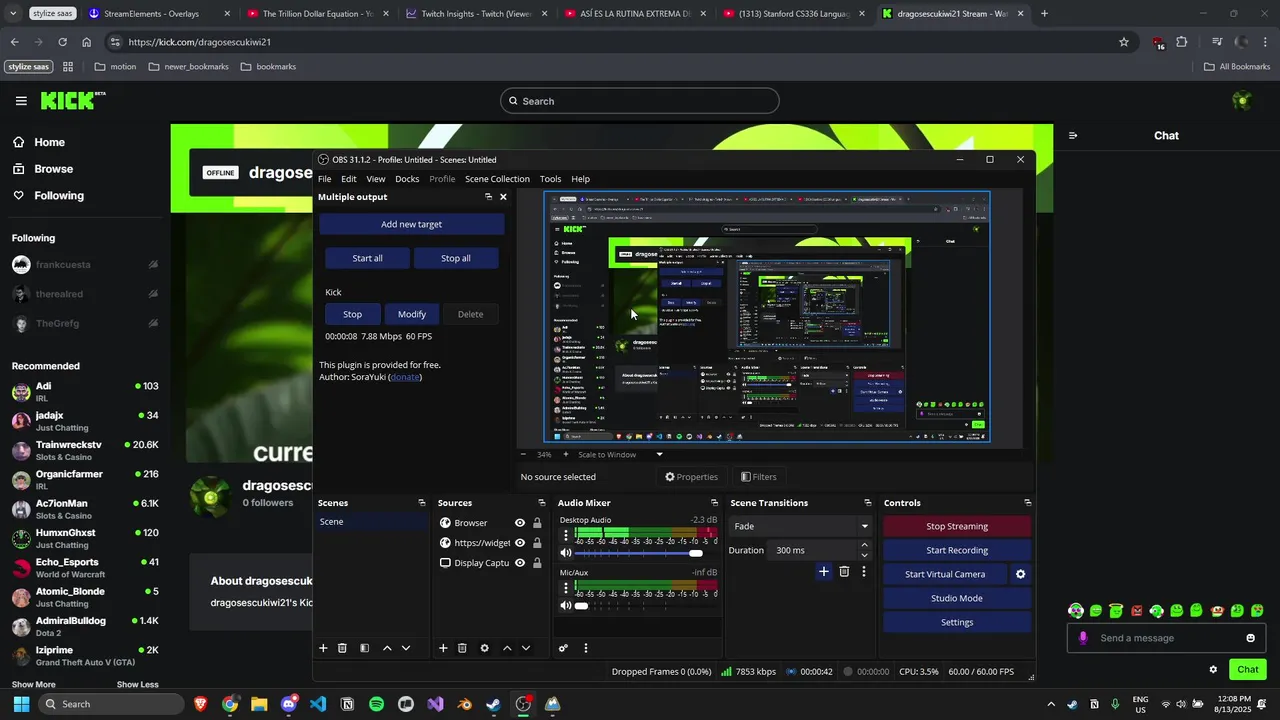
Task: Collapse the Kick chat panel arrow
Action: 1073,135
